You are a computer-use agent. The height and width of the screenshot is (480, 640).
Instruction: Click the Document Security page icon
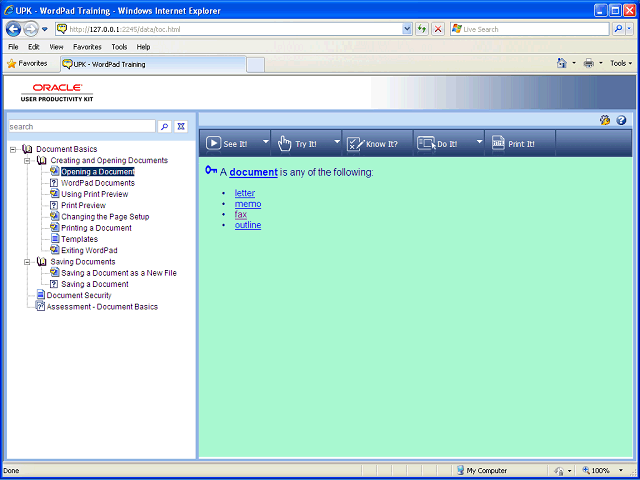40,295
